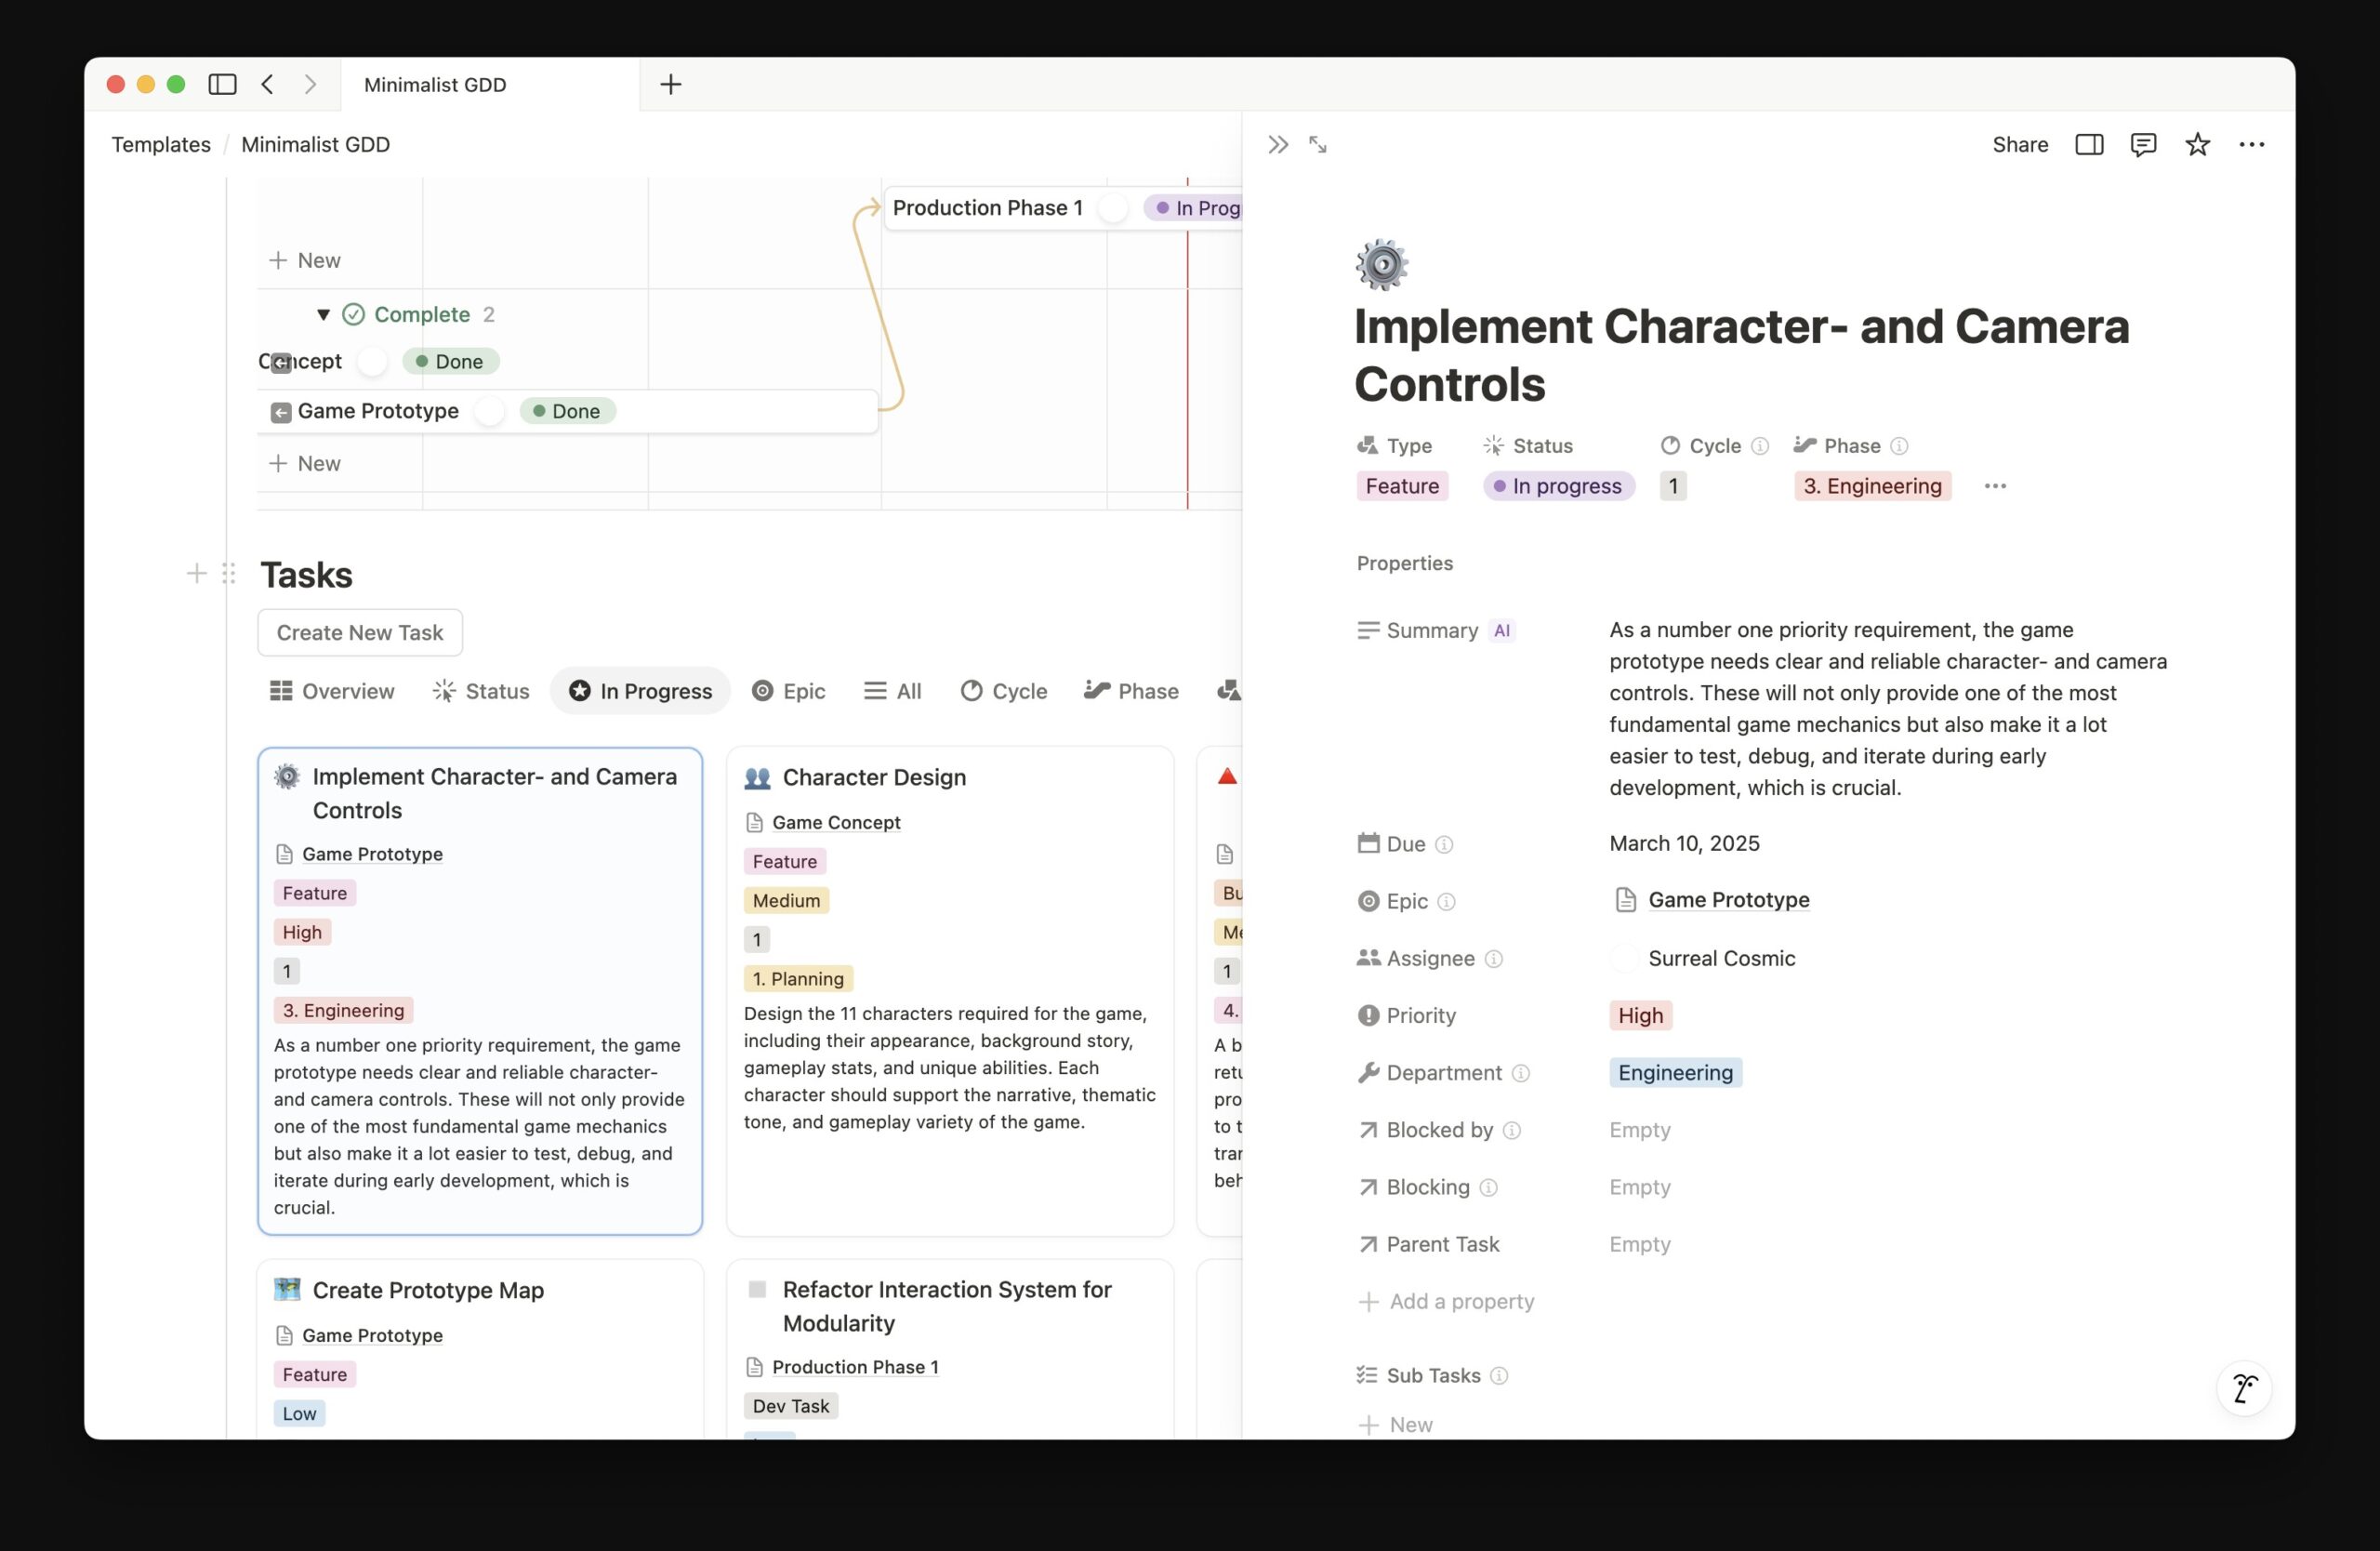
Task: Go forward with the right chevron
Action: pos(310,84)
